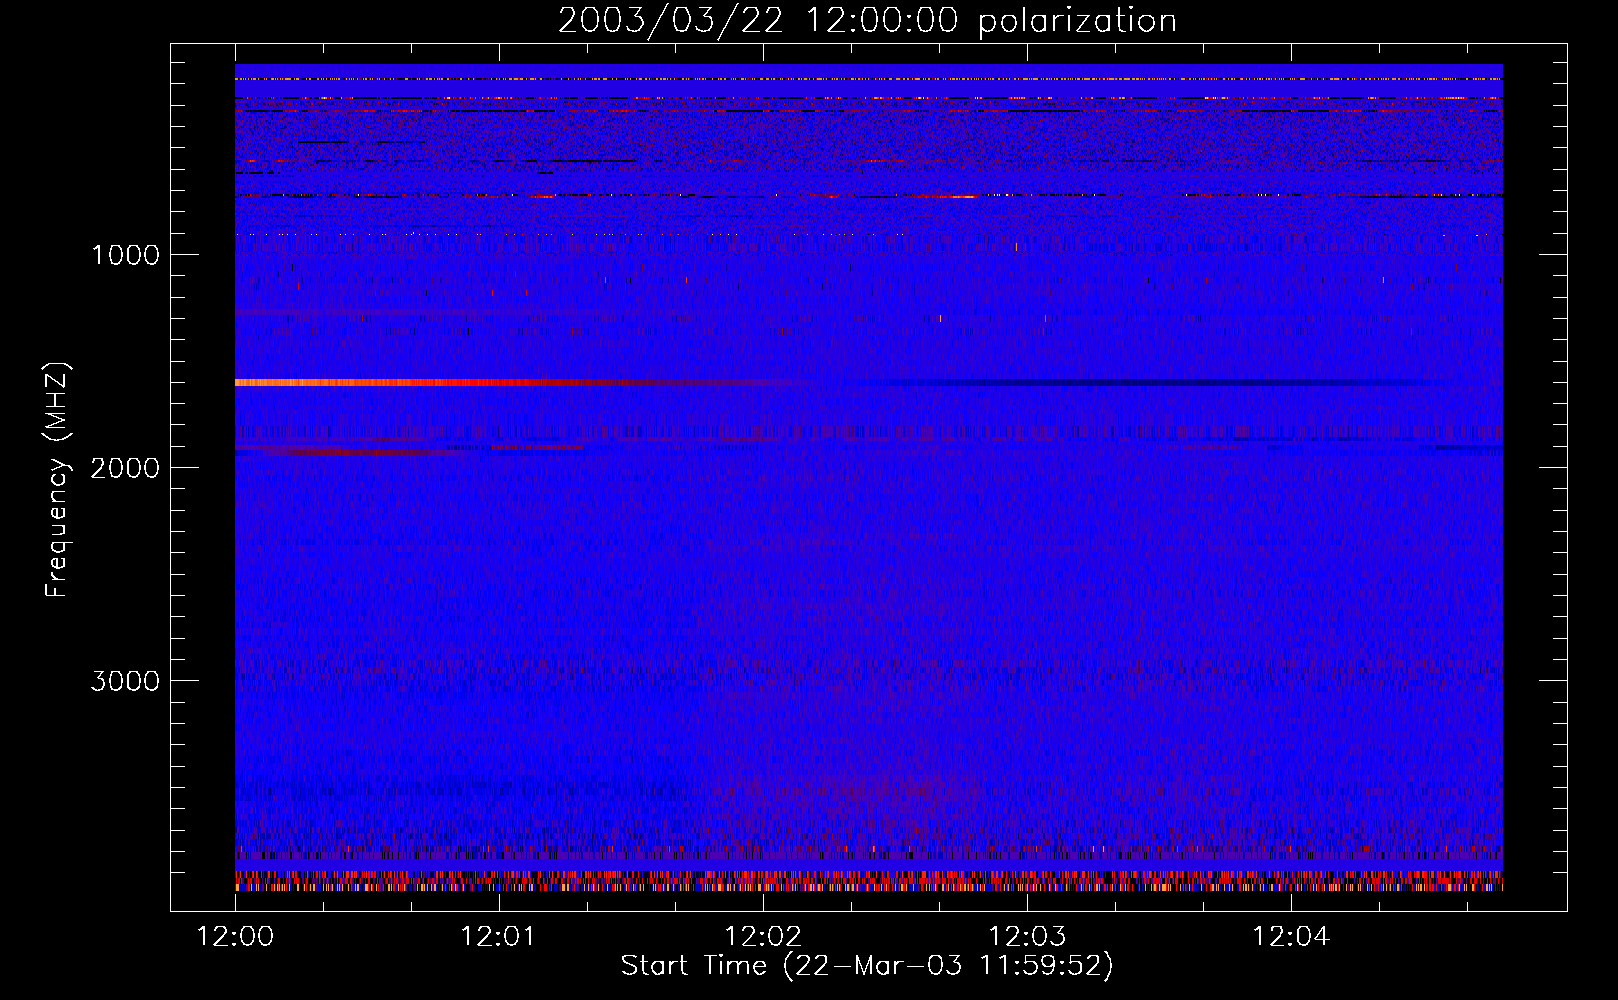Click the 'Frequency (MHZ)' axis label
The image size is (1618, 1000).
coord(57,480)
